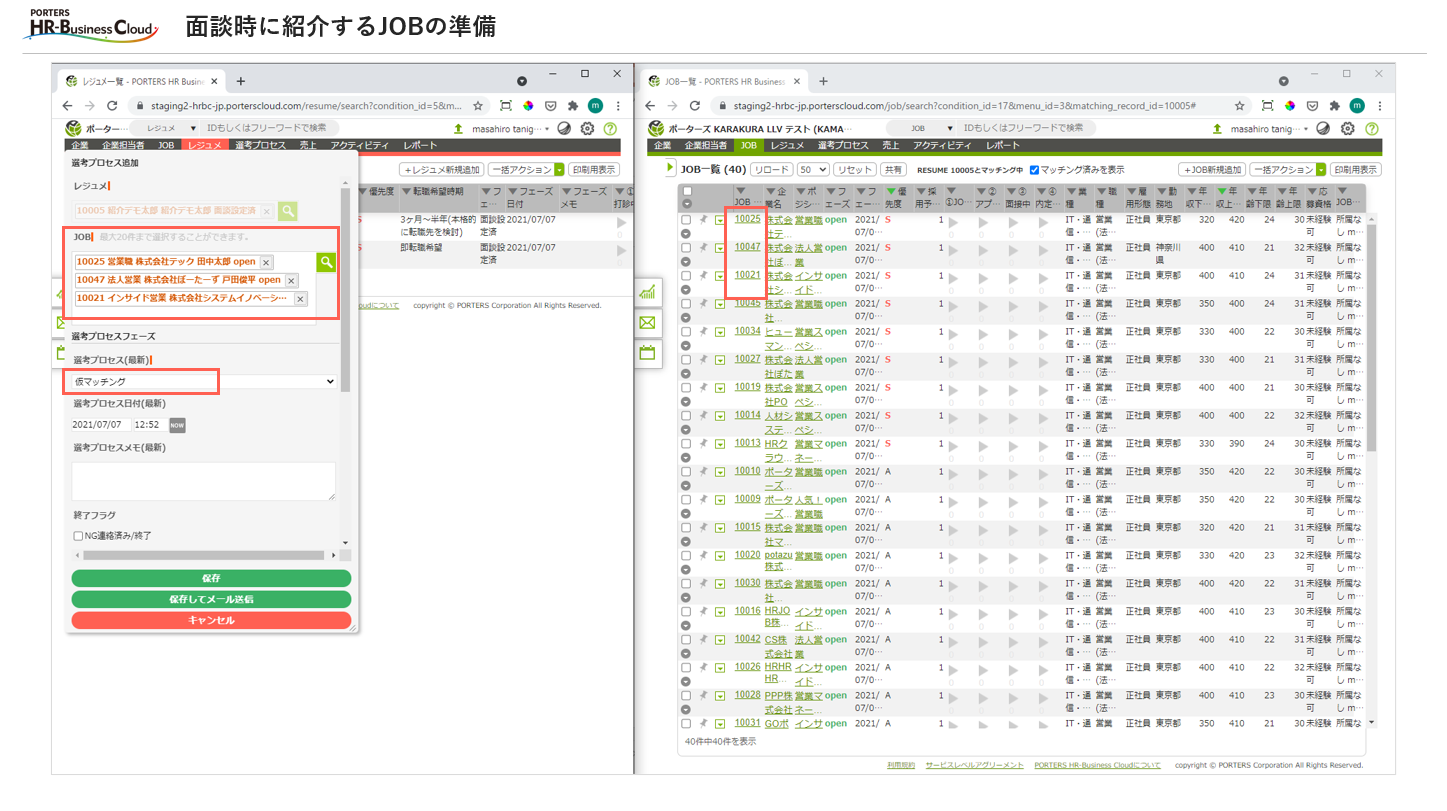Open job ID 10045 link
Viewport: 1447px width, 811px height.
pos(747,303)
